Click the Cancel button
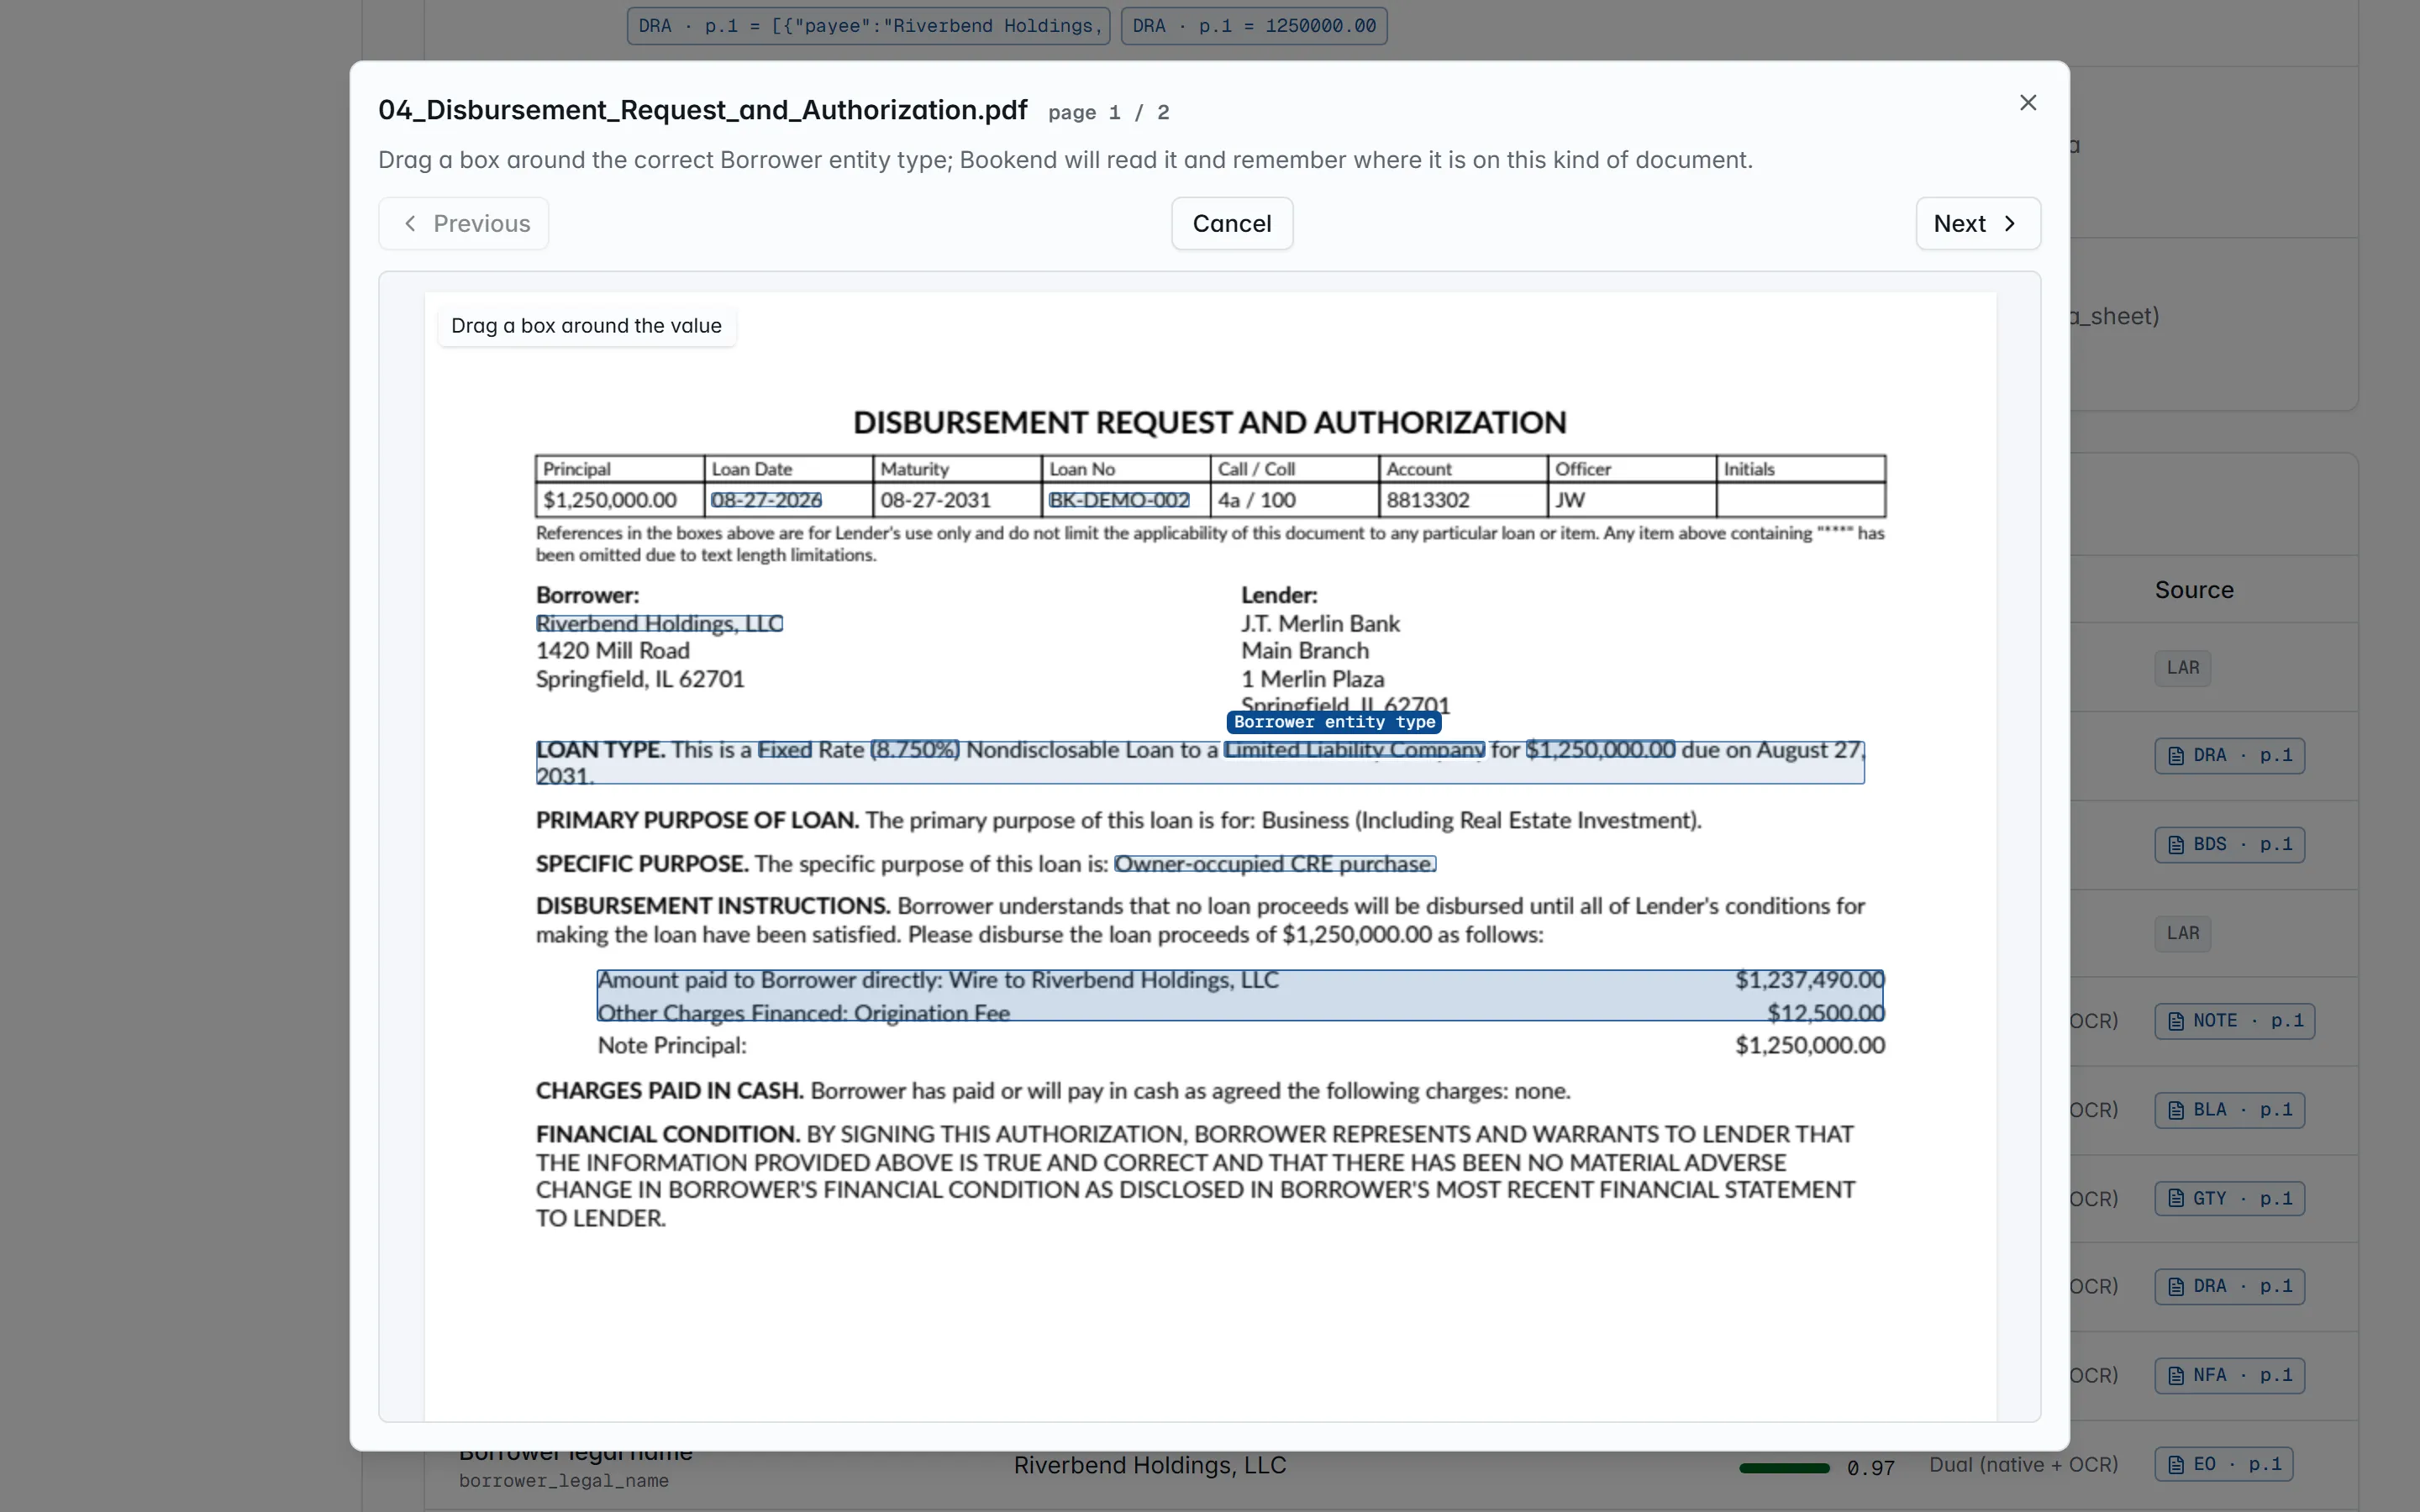Screen dimensions: 2420x1512 click(1231, 223)
